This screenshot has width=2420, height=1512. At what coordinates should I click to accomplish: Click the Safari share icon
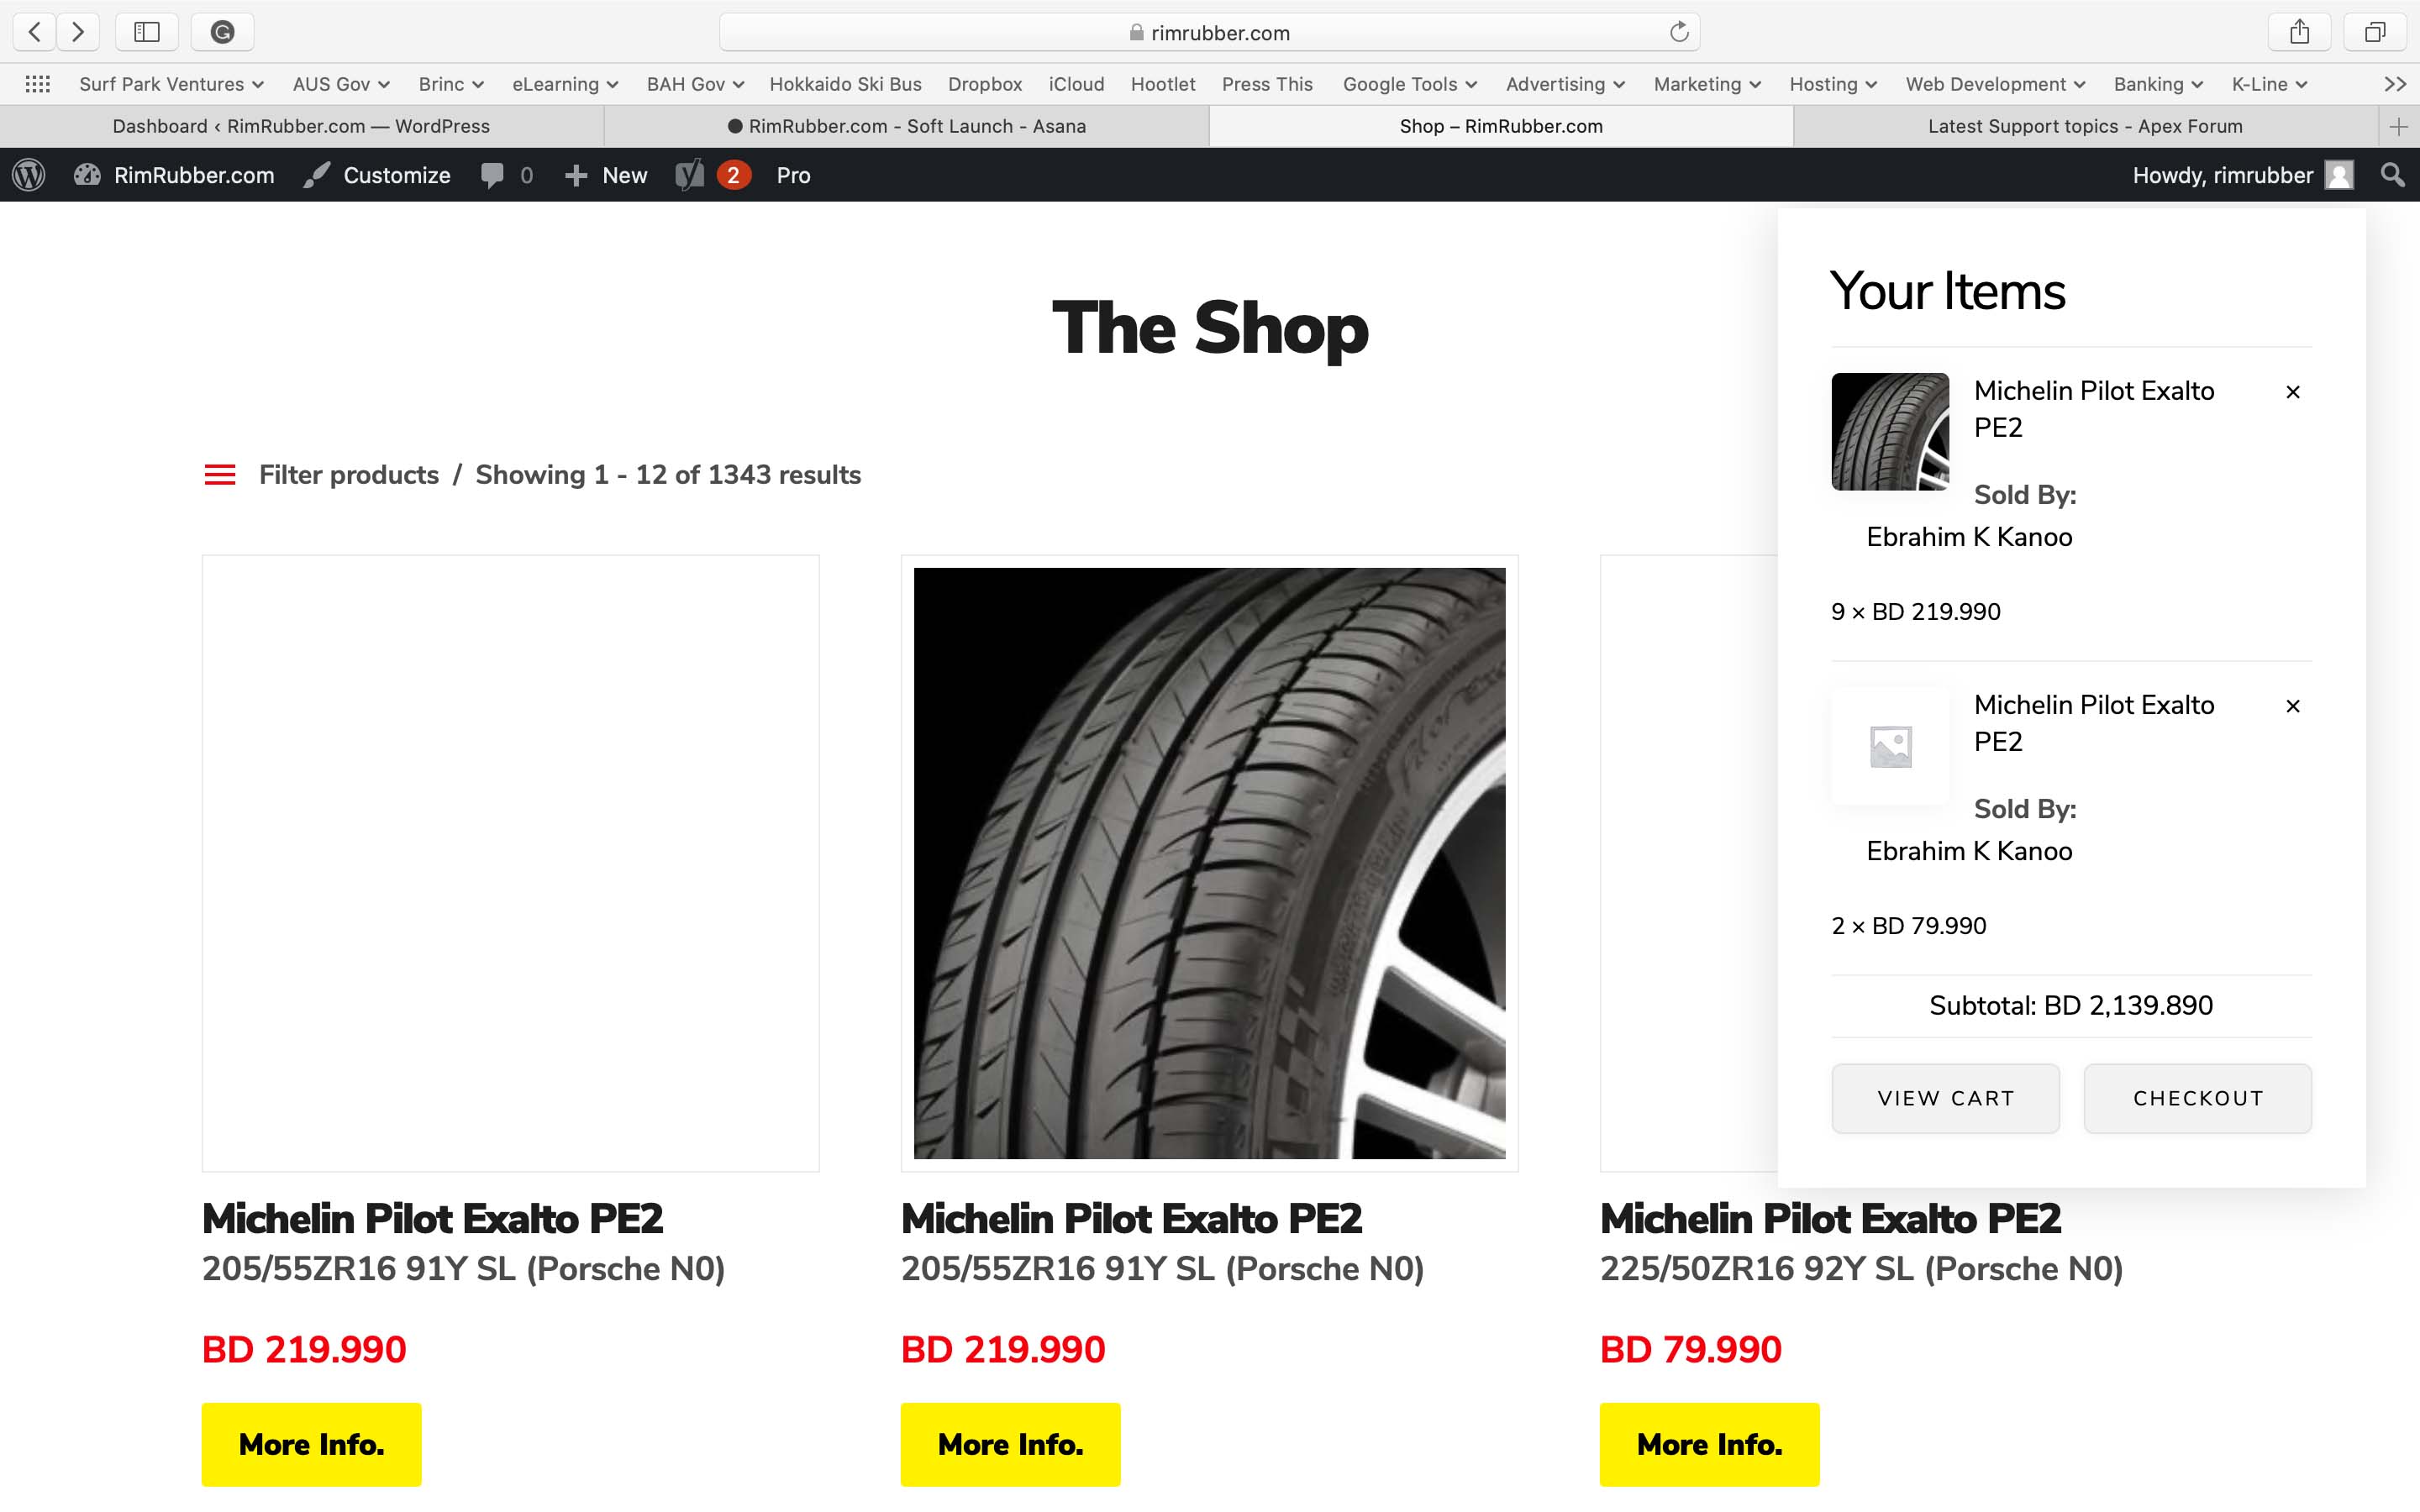[2299, 32]
